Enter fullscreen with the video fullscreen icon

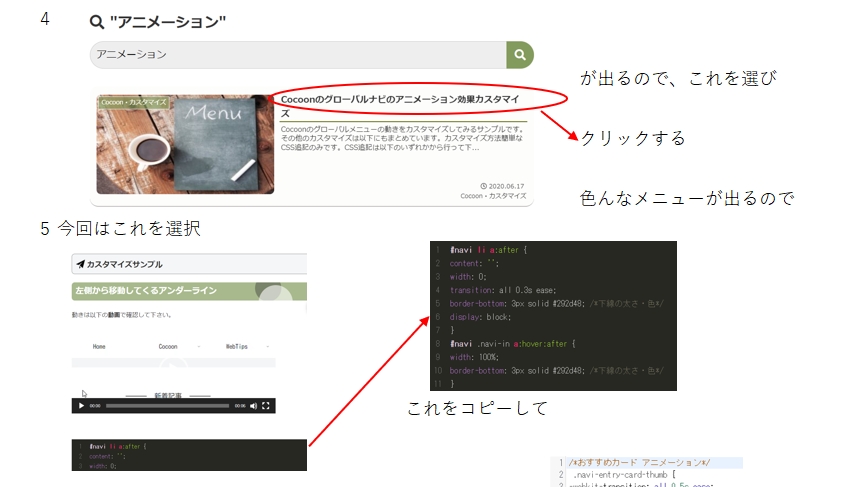[x=266, y=406]
